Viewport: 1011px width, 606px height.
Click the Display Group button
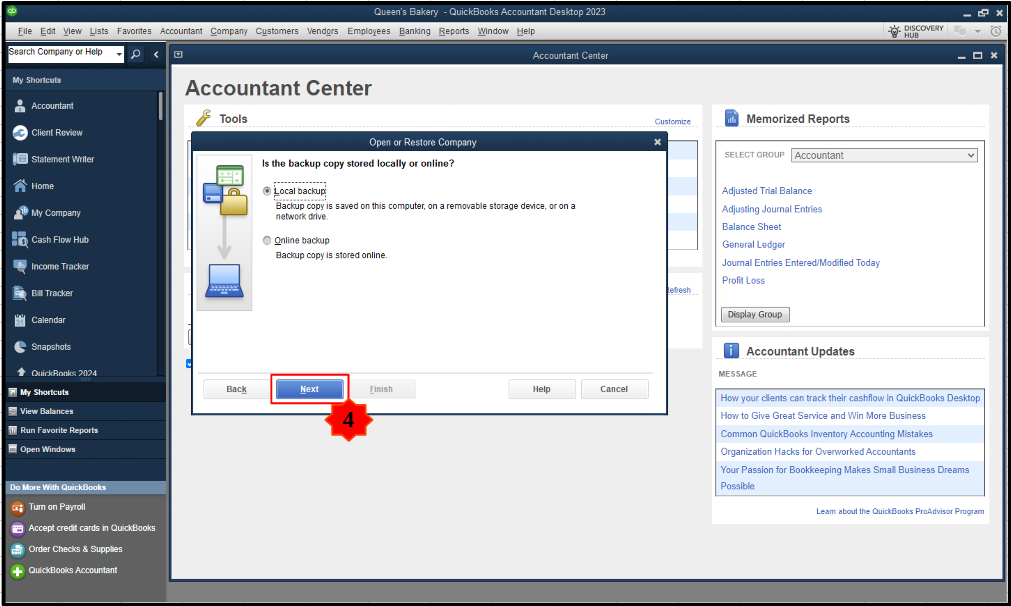click(x=755, y=315)
